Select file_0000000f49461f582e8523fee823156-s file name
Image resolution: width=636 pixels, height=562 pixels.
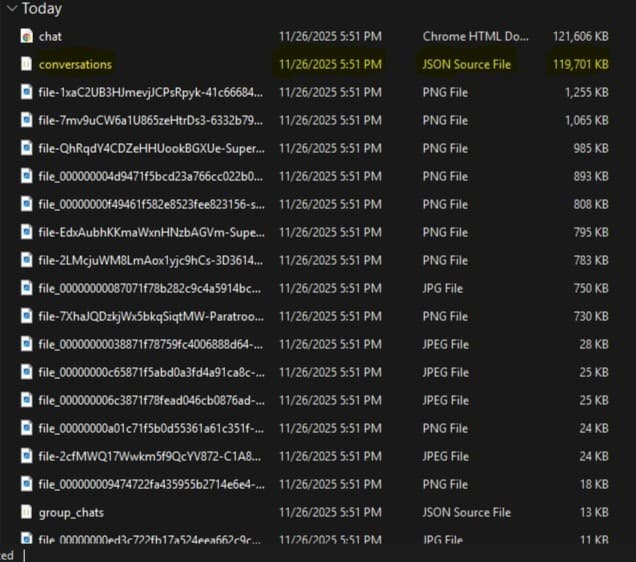coord(151,204)
